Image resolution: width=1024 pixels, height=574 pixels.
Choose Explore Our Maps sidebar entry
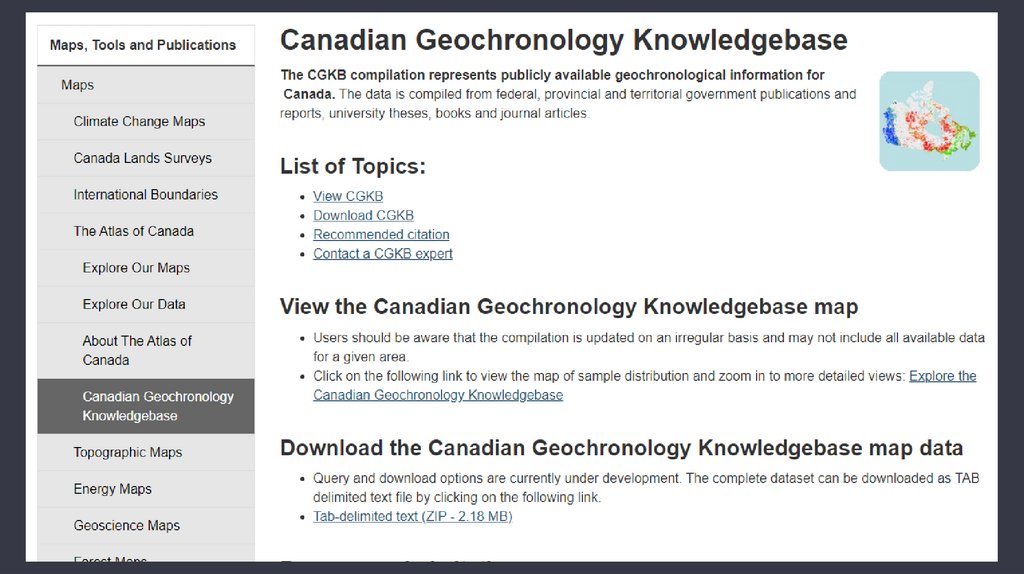tap(136, 268)
